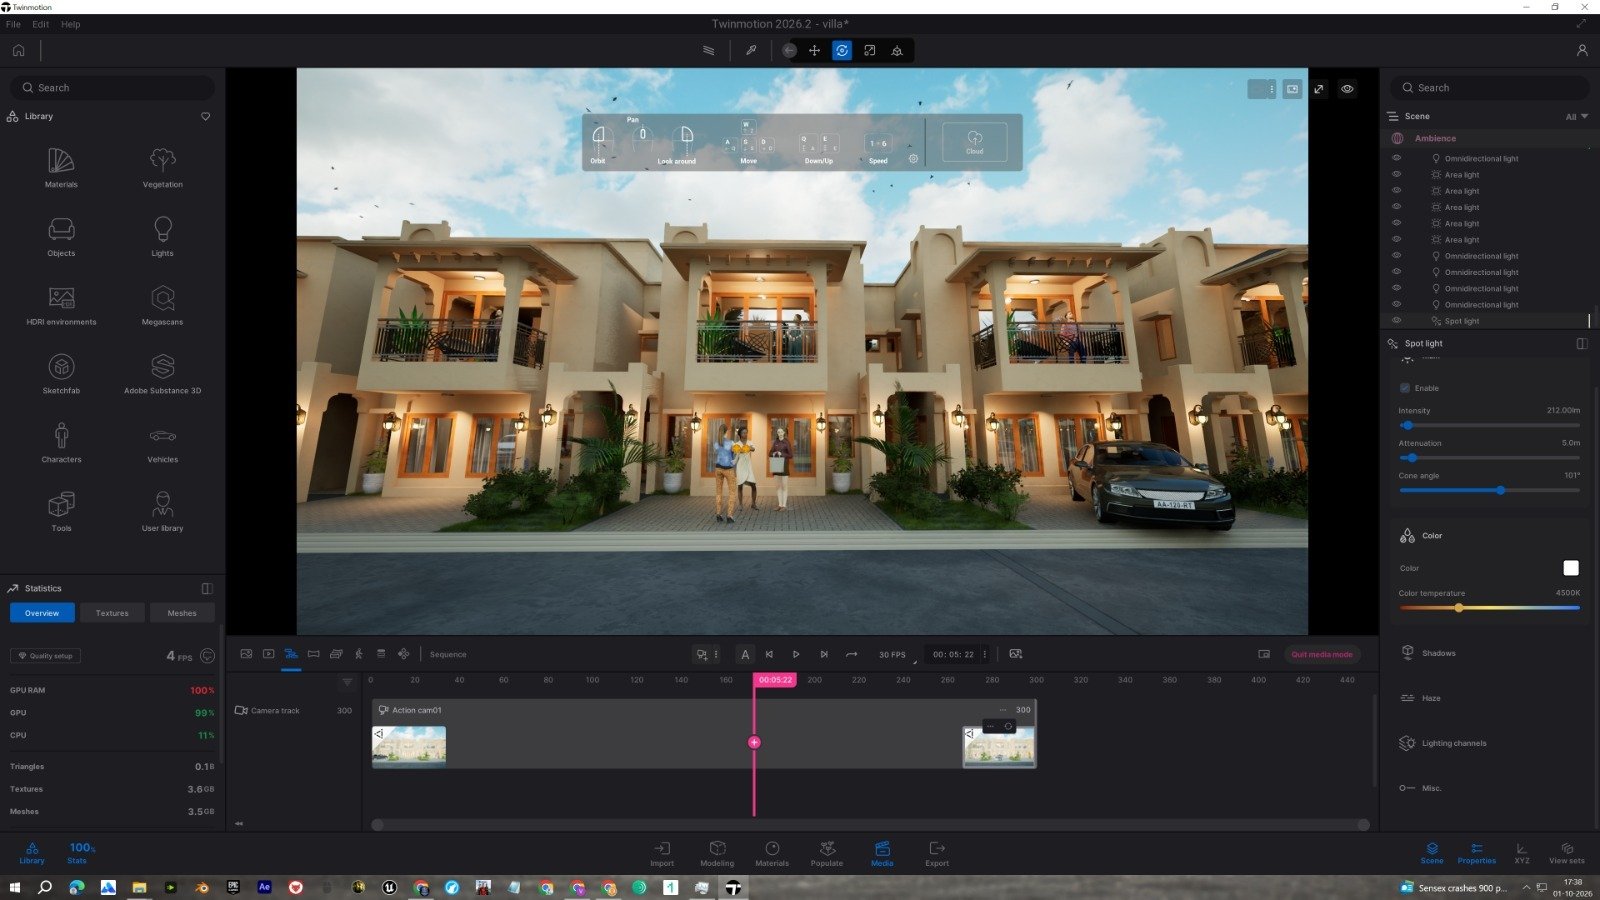Select the Translate (move) gizmo tool

point(814,50)
